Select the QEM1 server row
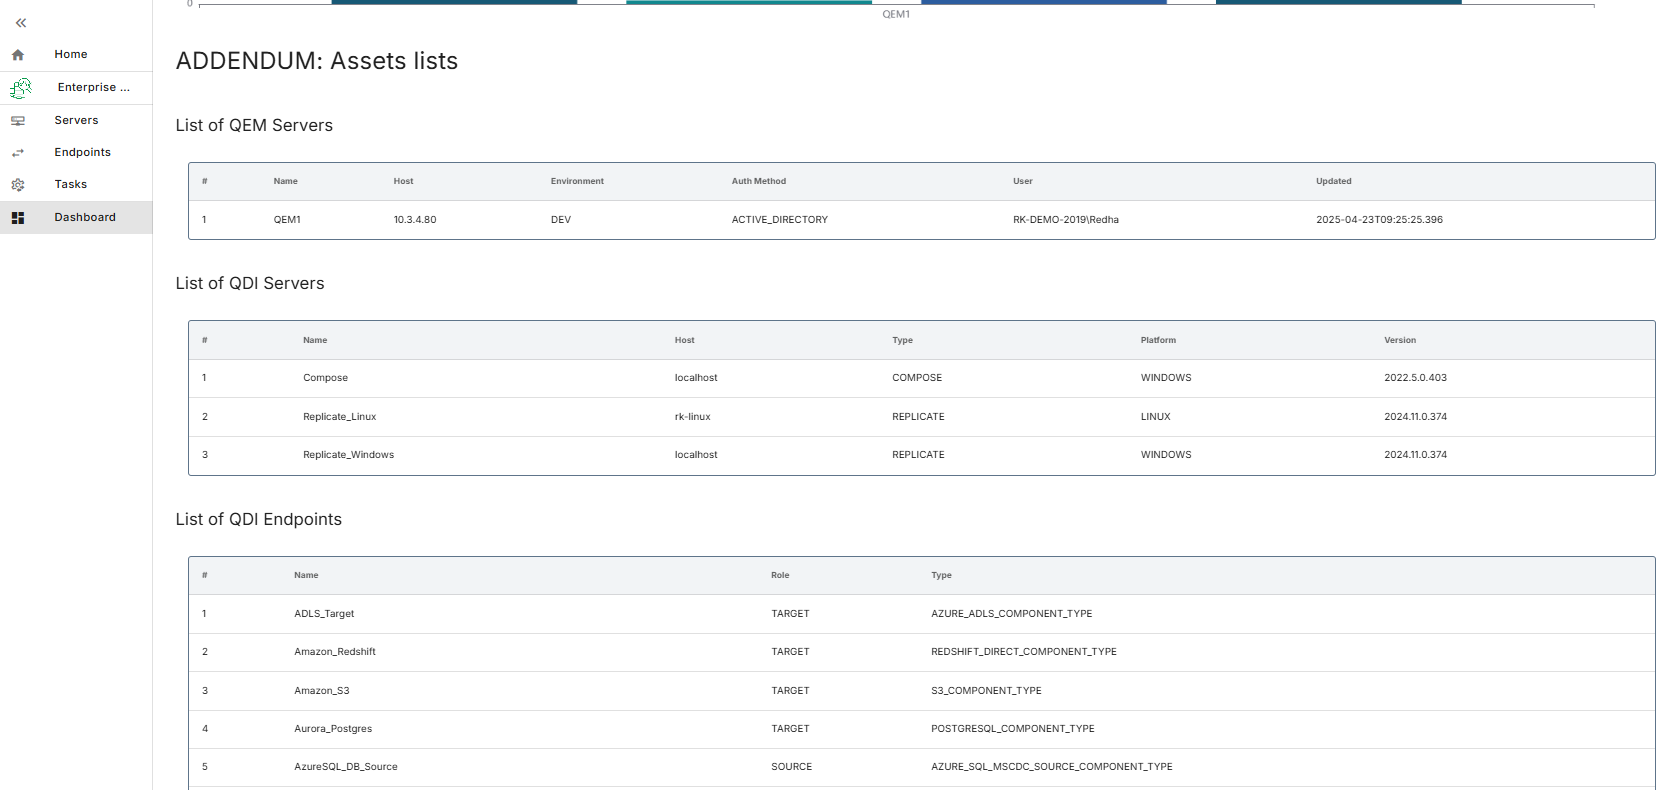The width and height of the screenshot is (1672, 790). coord(287,220)
